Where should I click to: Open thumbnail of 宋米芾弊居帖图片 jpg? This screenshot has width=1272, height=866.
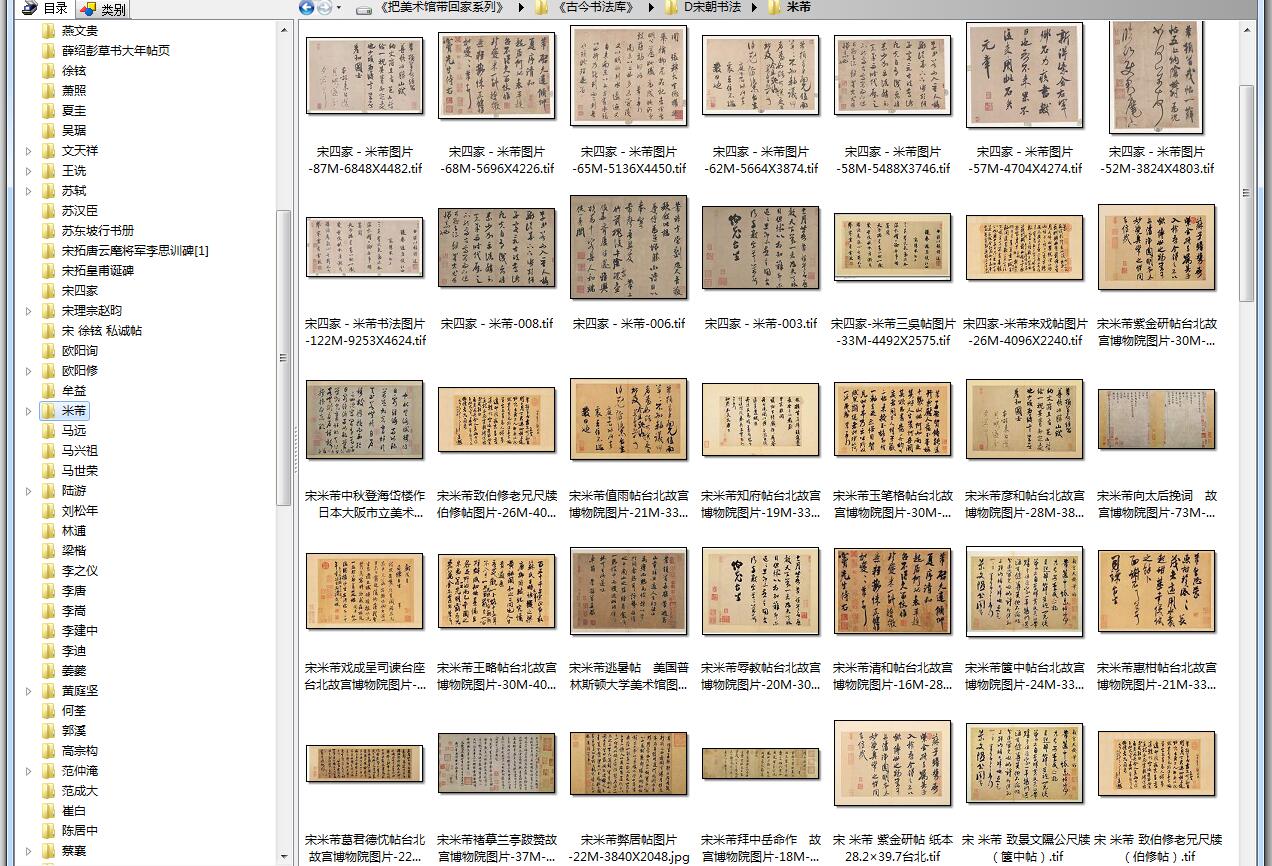[629, 764]
